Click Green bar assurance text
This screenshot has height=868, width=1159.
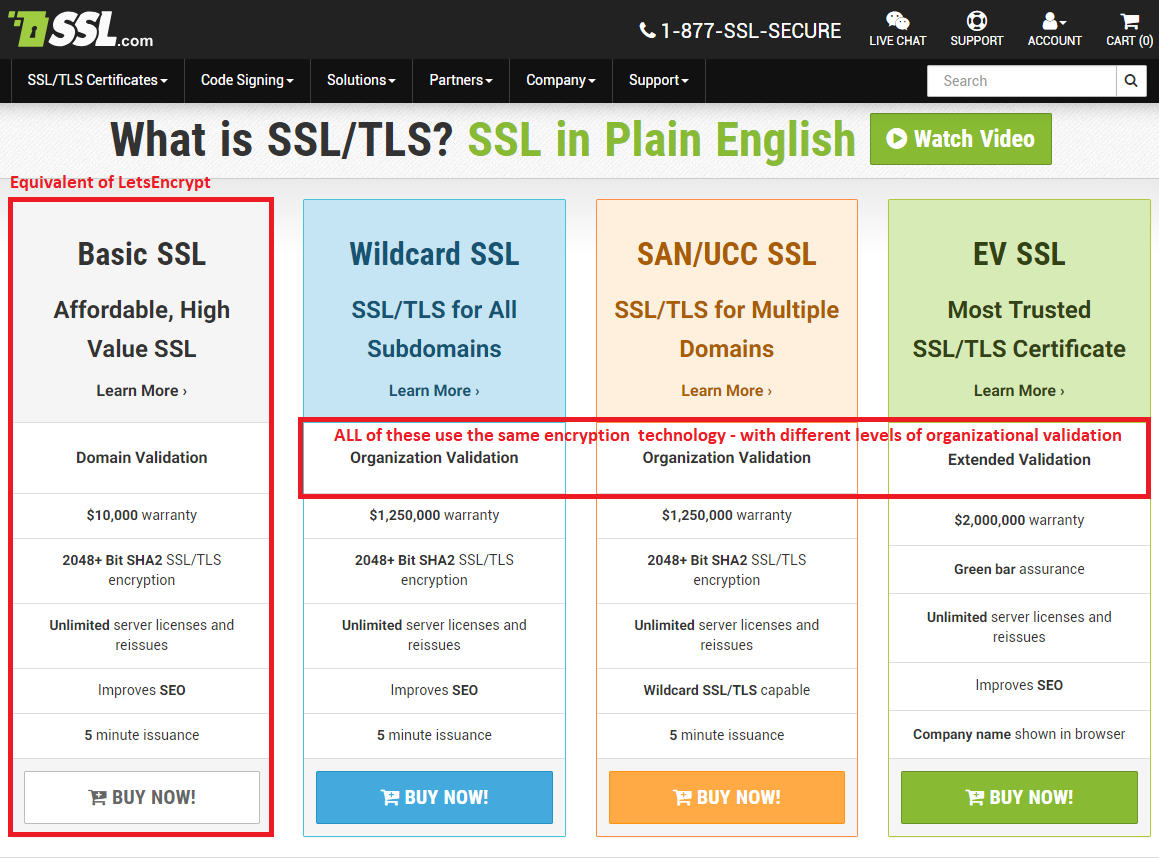coord(1019,569)
